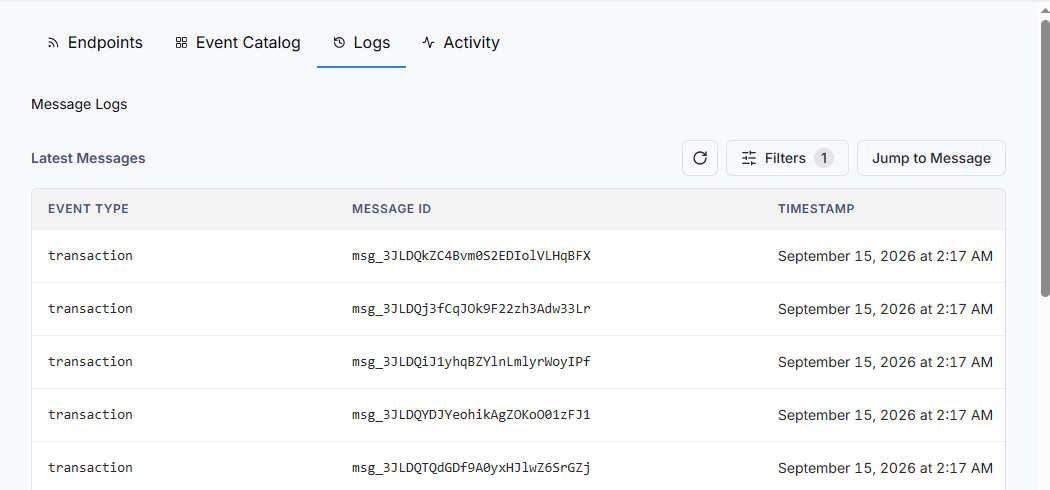Click the vertical page scrollbar thumb

point(1045,157)
